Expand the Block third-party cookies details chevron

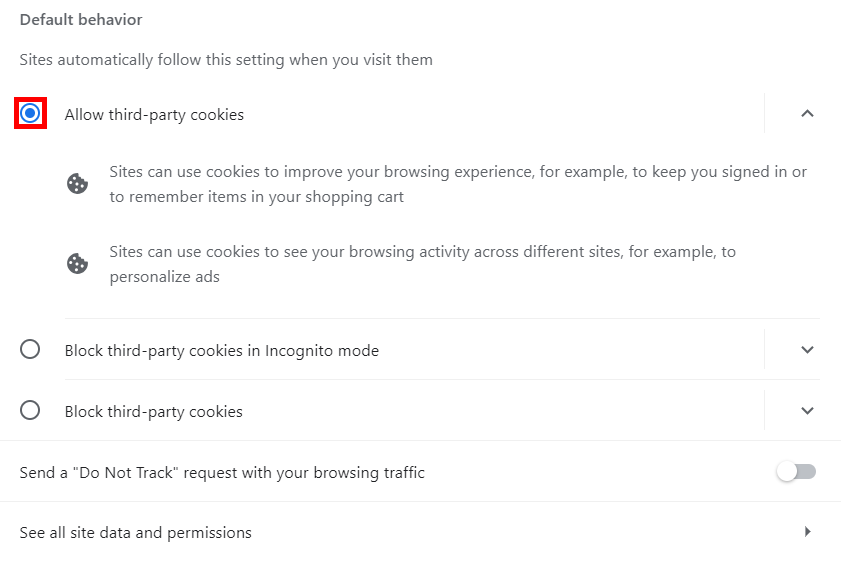(807, 411)
